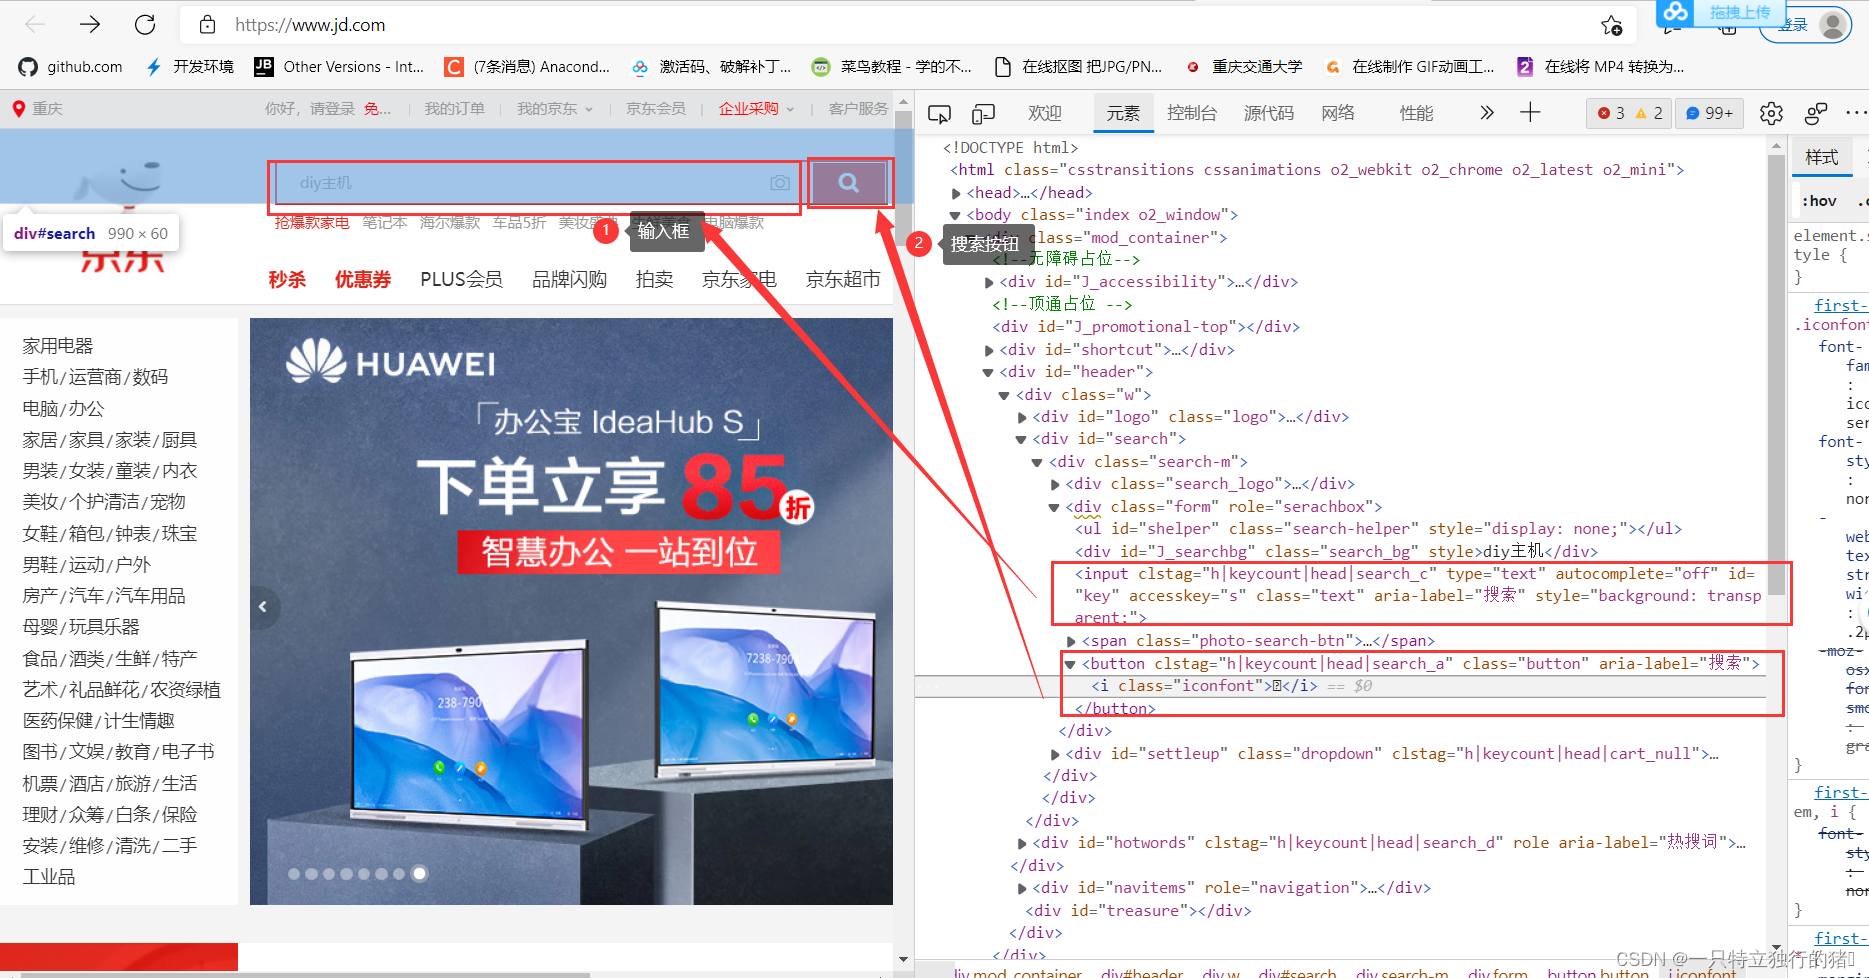Switch to the 欢迎 DevTools tab
Viewport: 1869px width, 978px height.
pyautogui.click(x=1045, y=114)
